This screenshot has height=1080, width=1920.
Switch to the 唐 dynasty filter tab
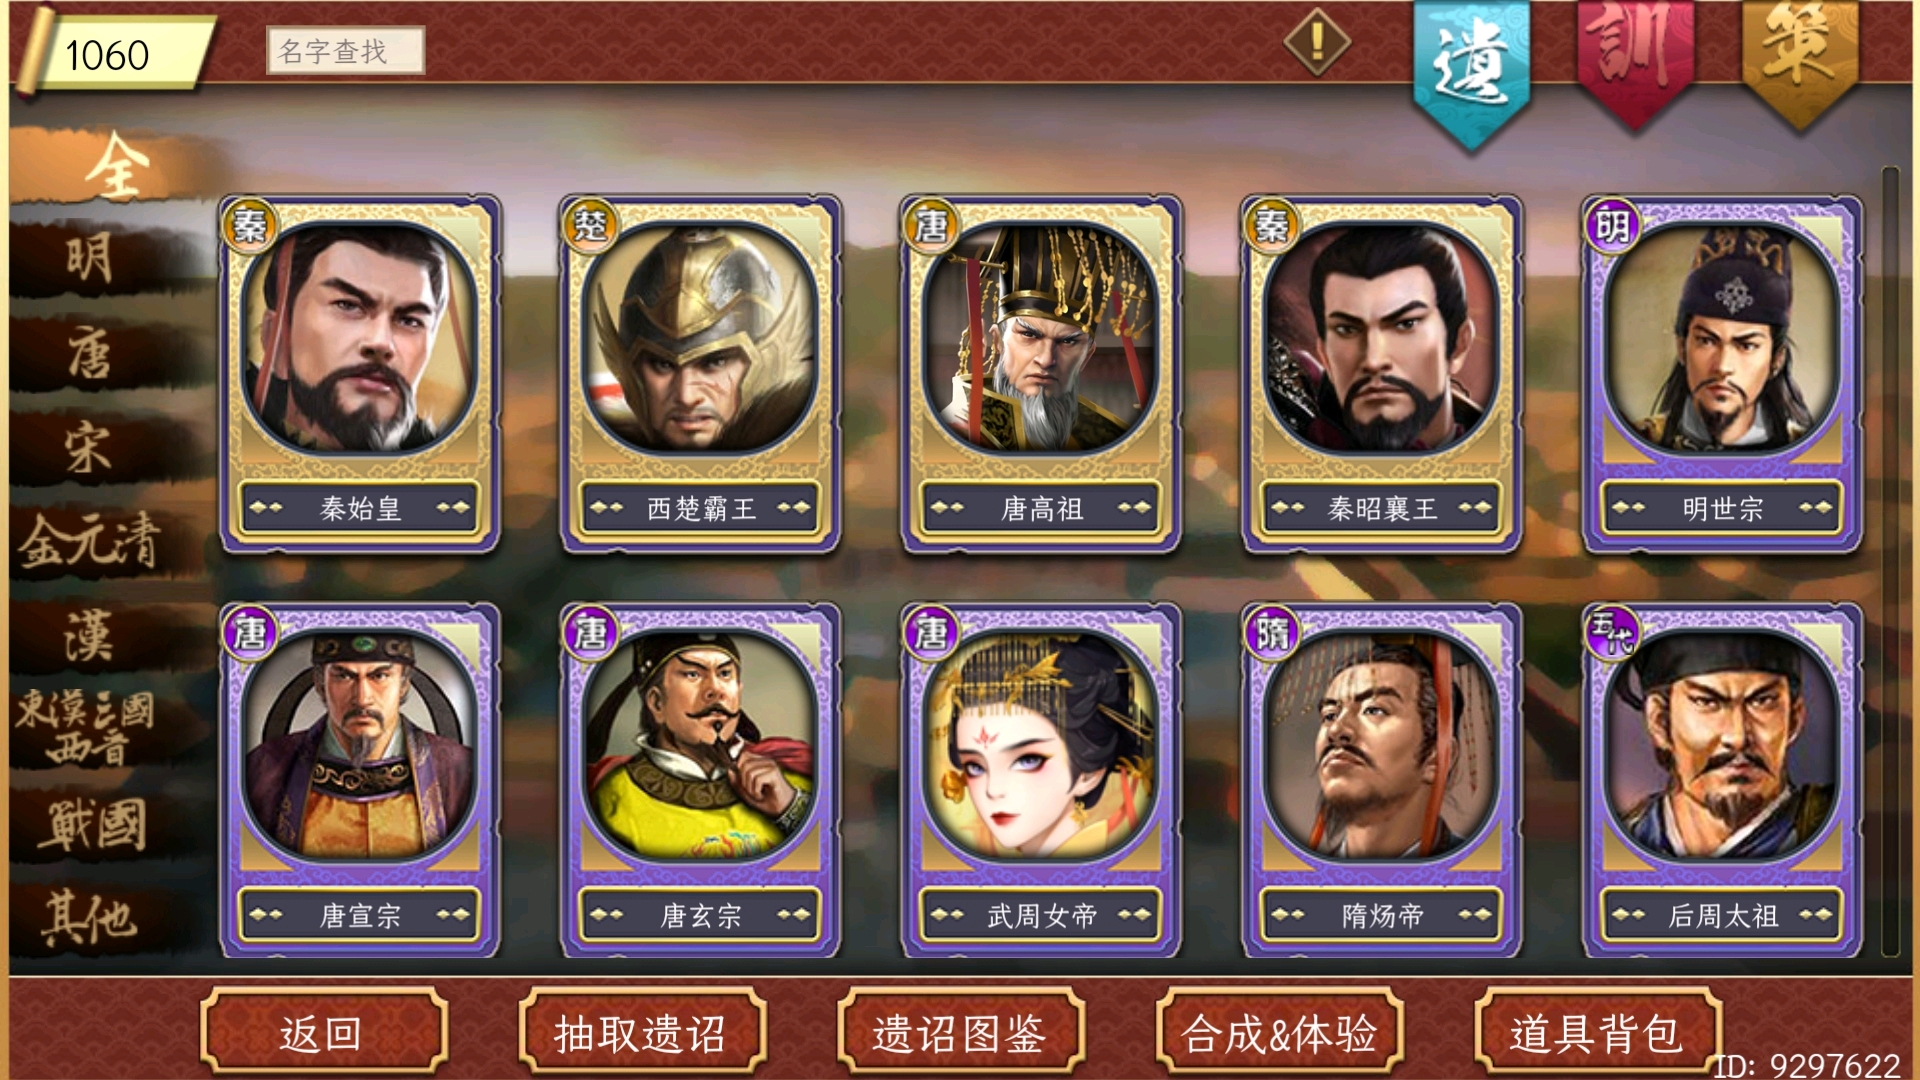(90, 353)
